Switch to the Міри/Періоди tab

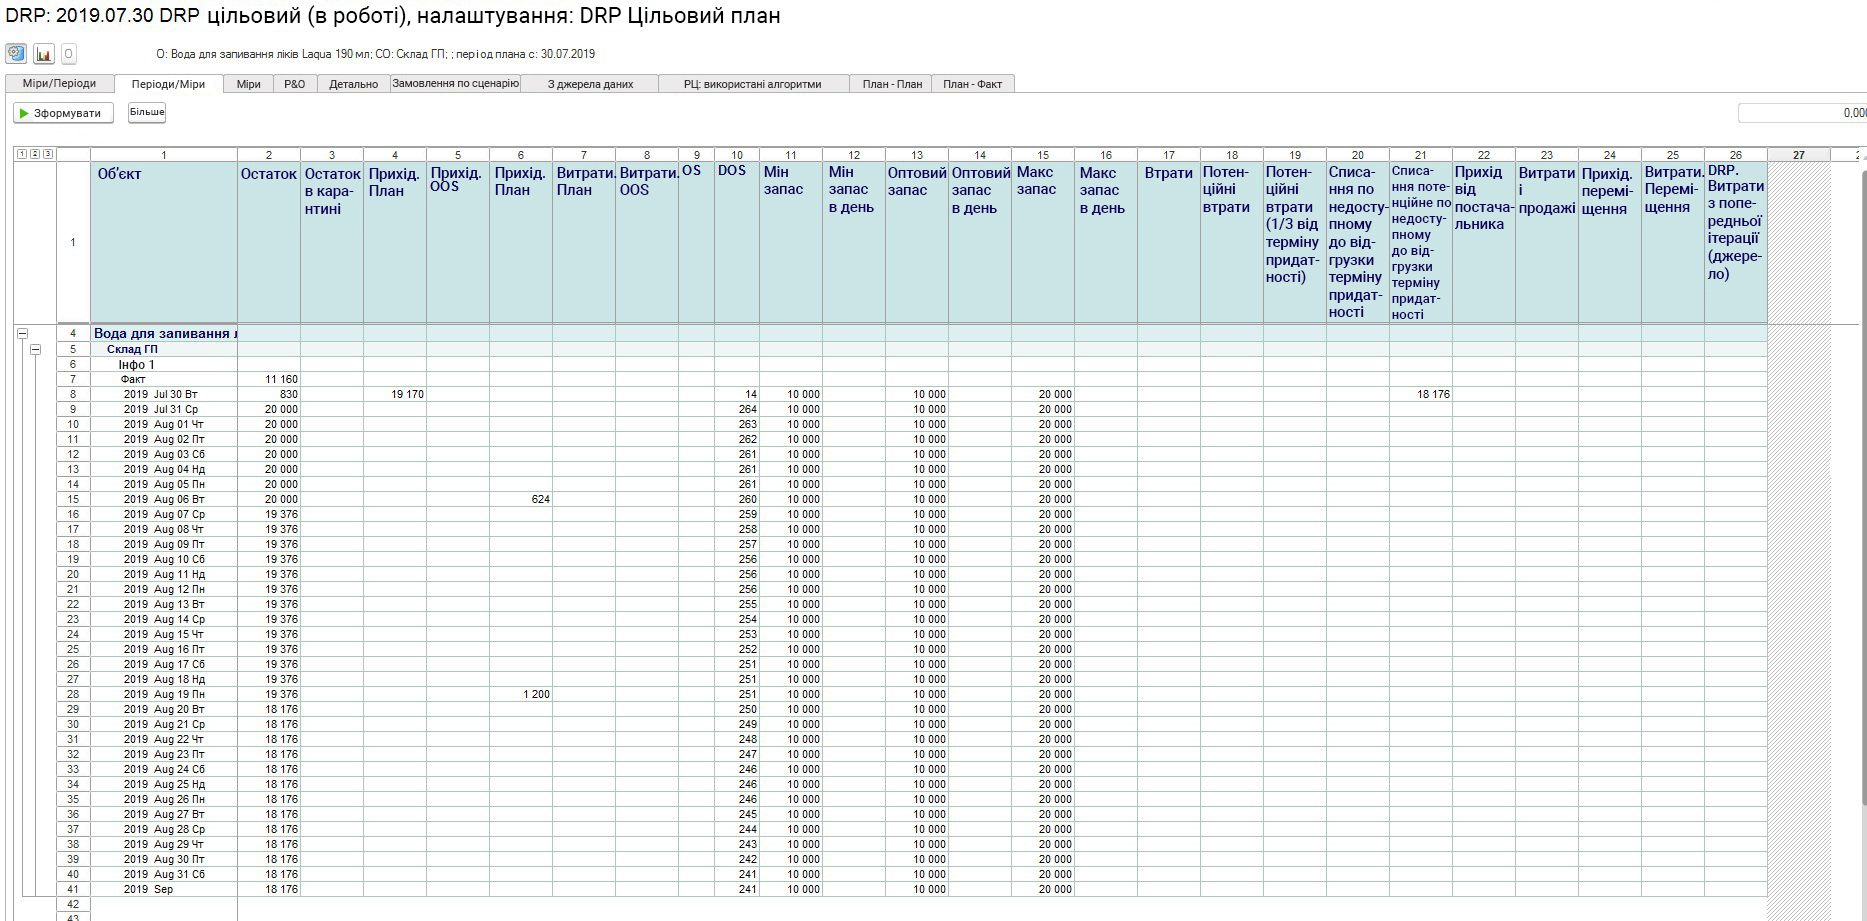(x=59, y=84)
